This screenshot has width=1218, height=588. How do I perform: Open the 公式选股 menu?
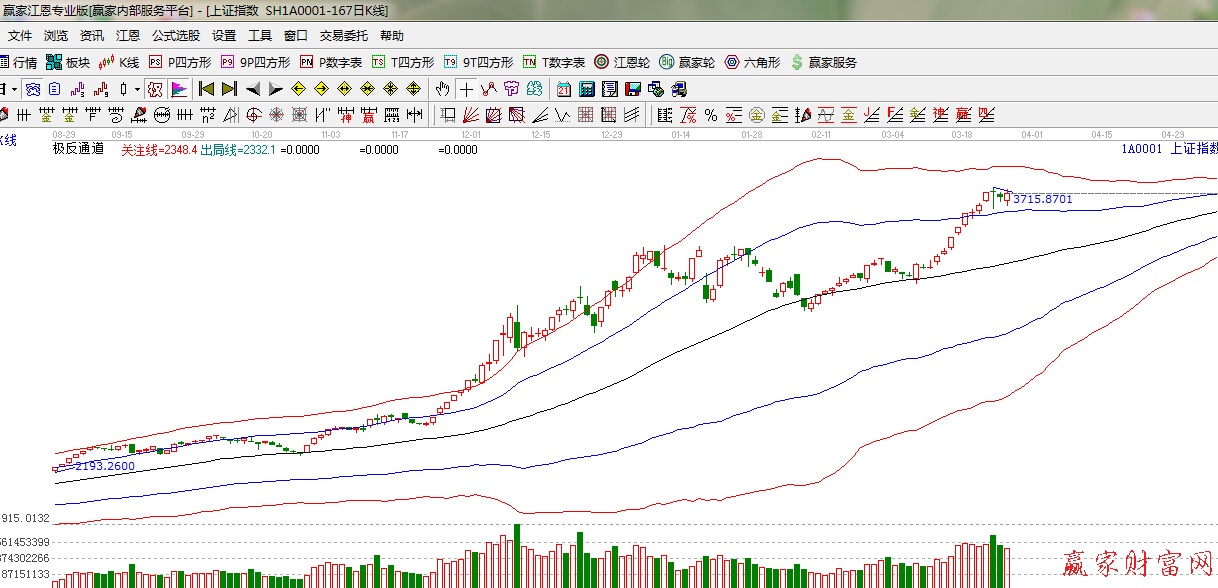coord(175,36)
